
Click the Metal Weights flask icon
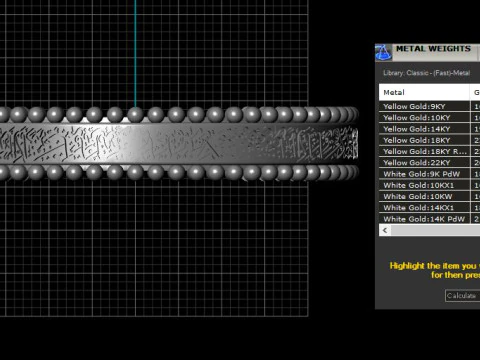[x=383, y=52]
